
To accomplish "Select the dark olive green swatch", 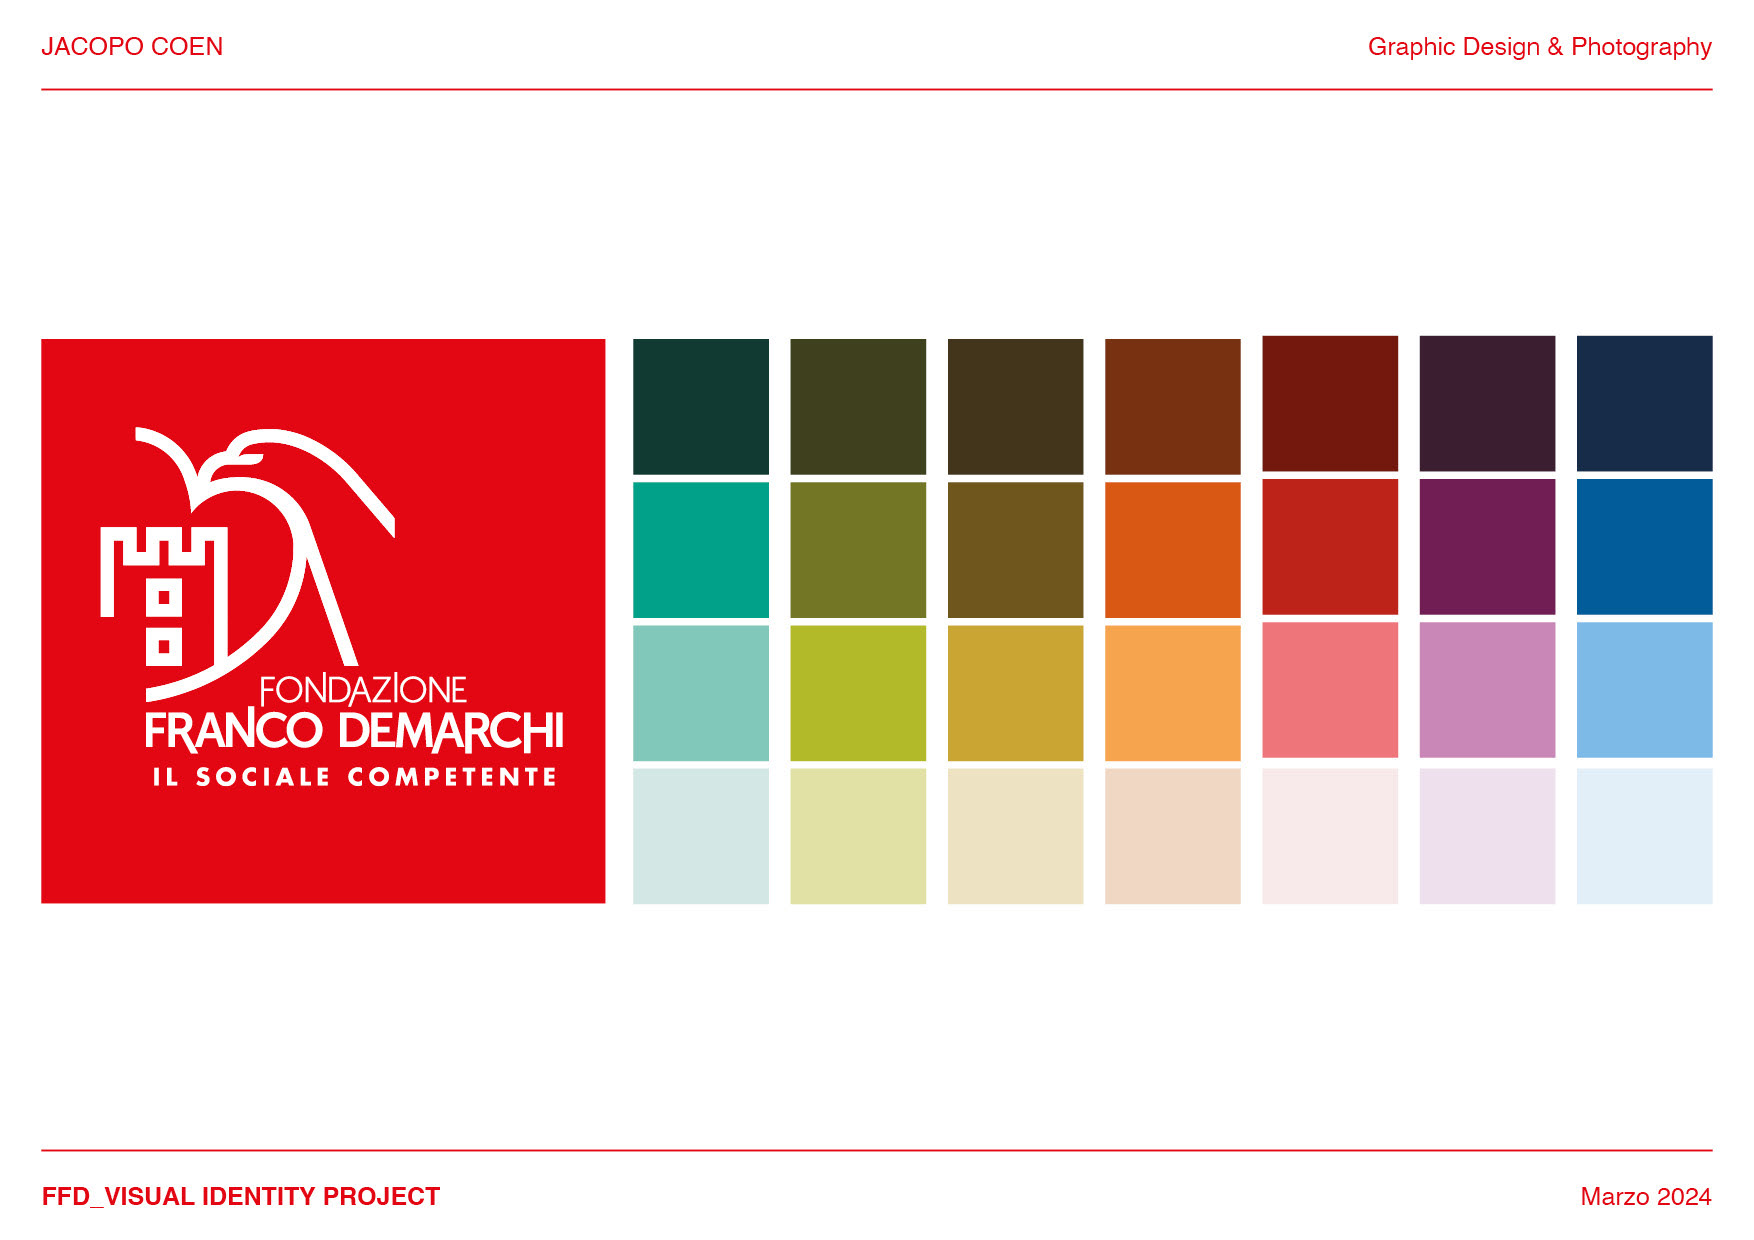I will tap(858, 407).
